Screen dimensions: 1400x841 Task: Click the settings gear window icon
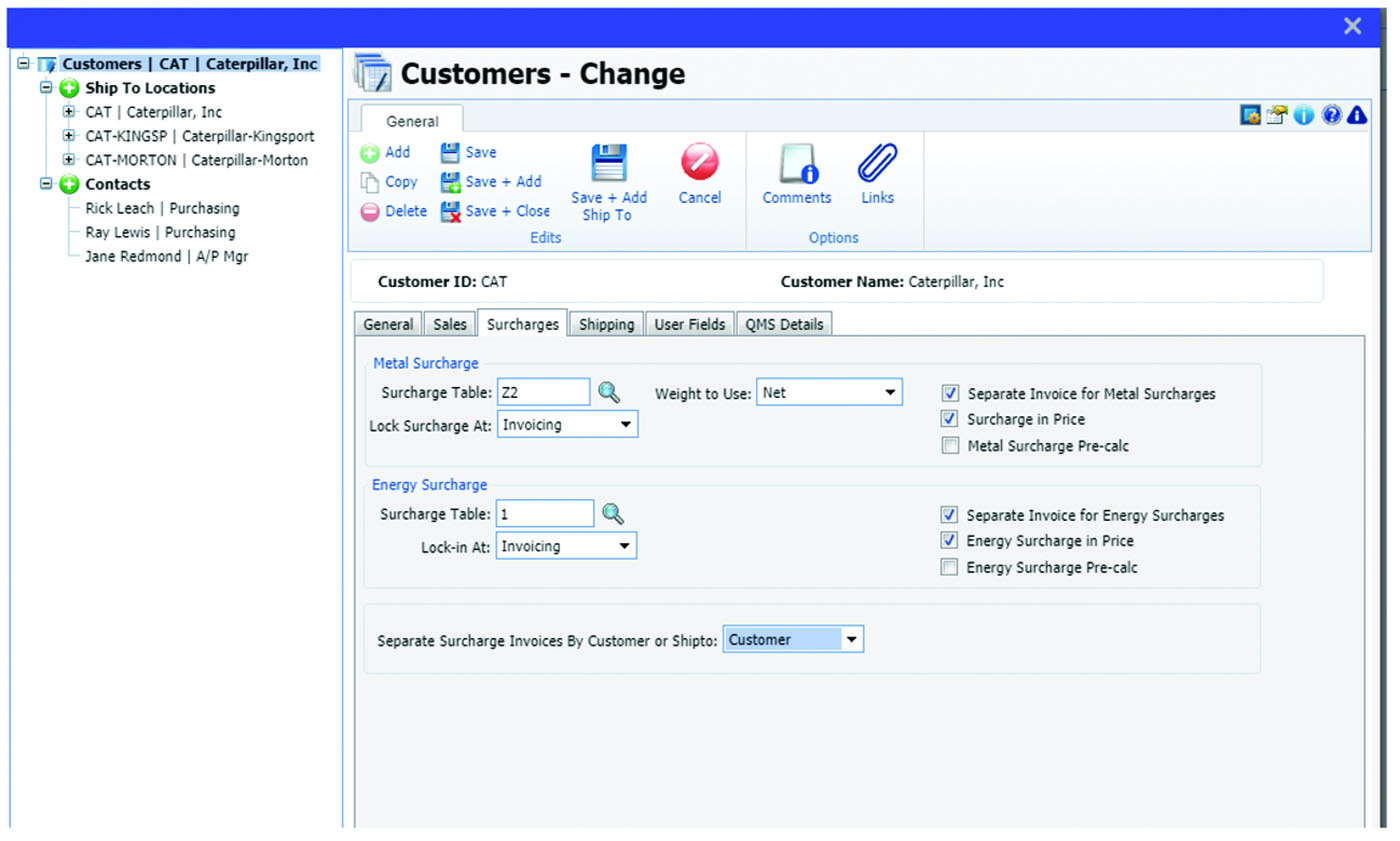[1250, 115]
